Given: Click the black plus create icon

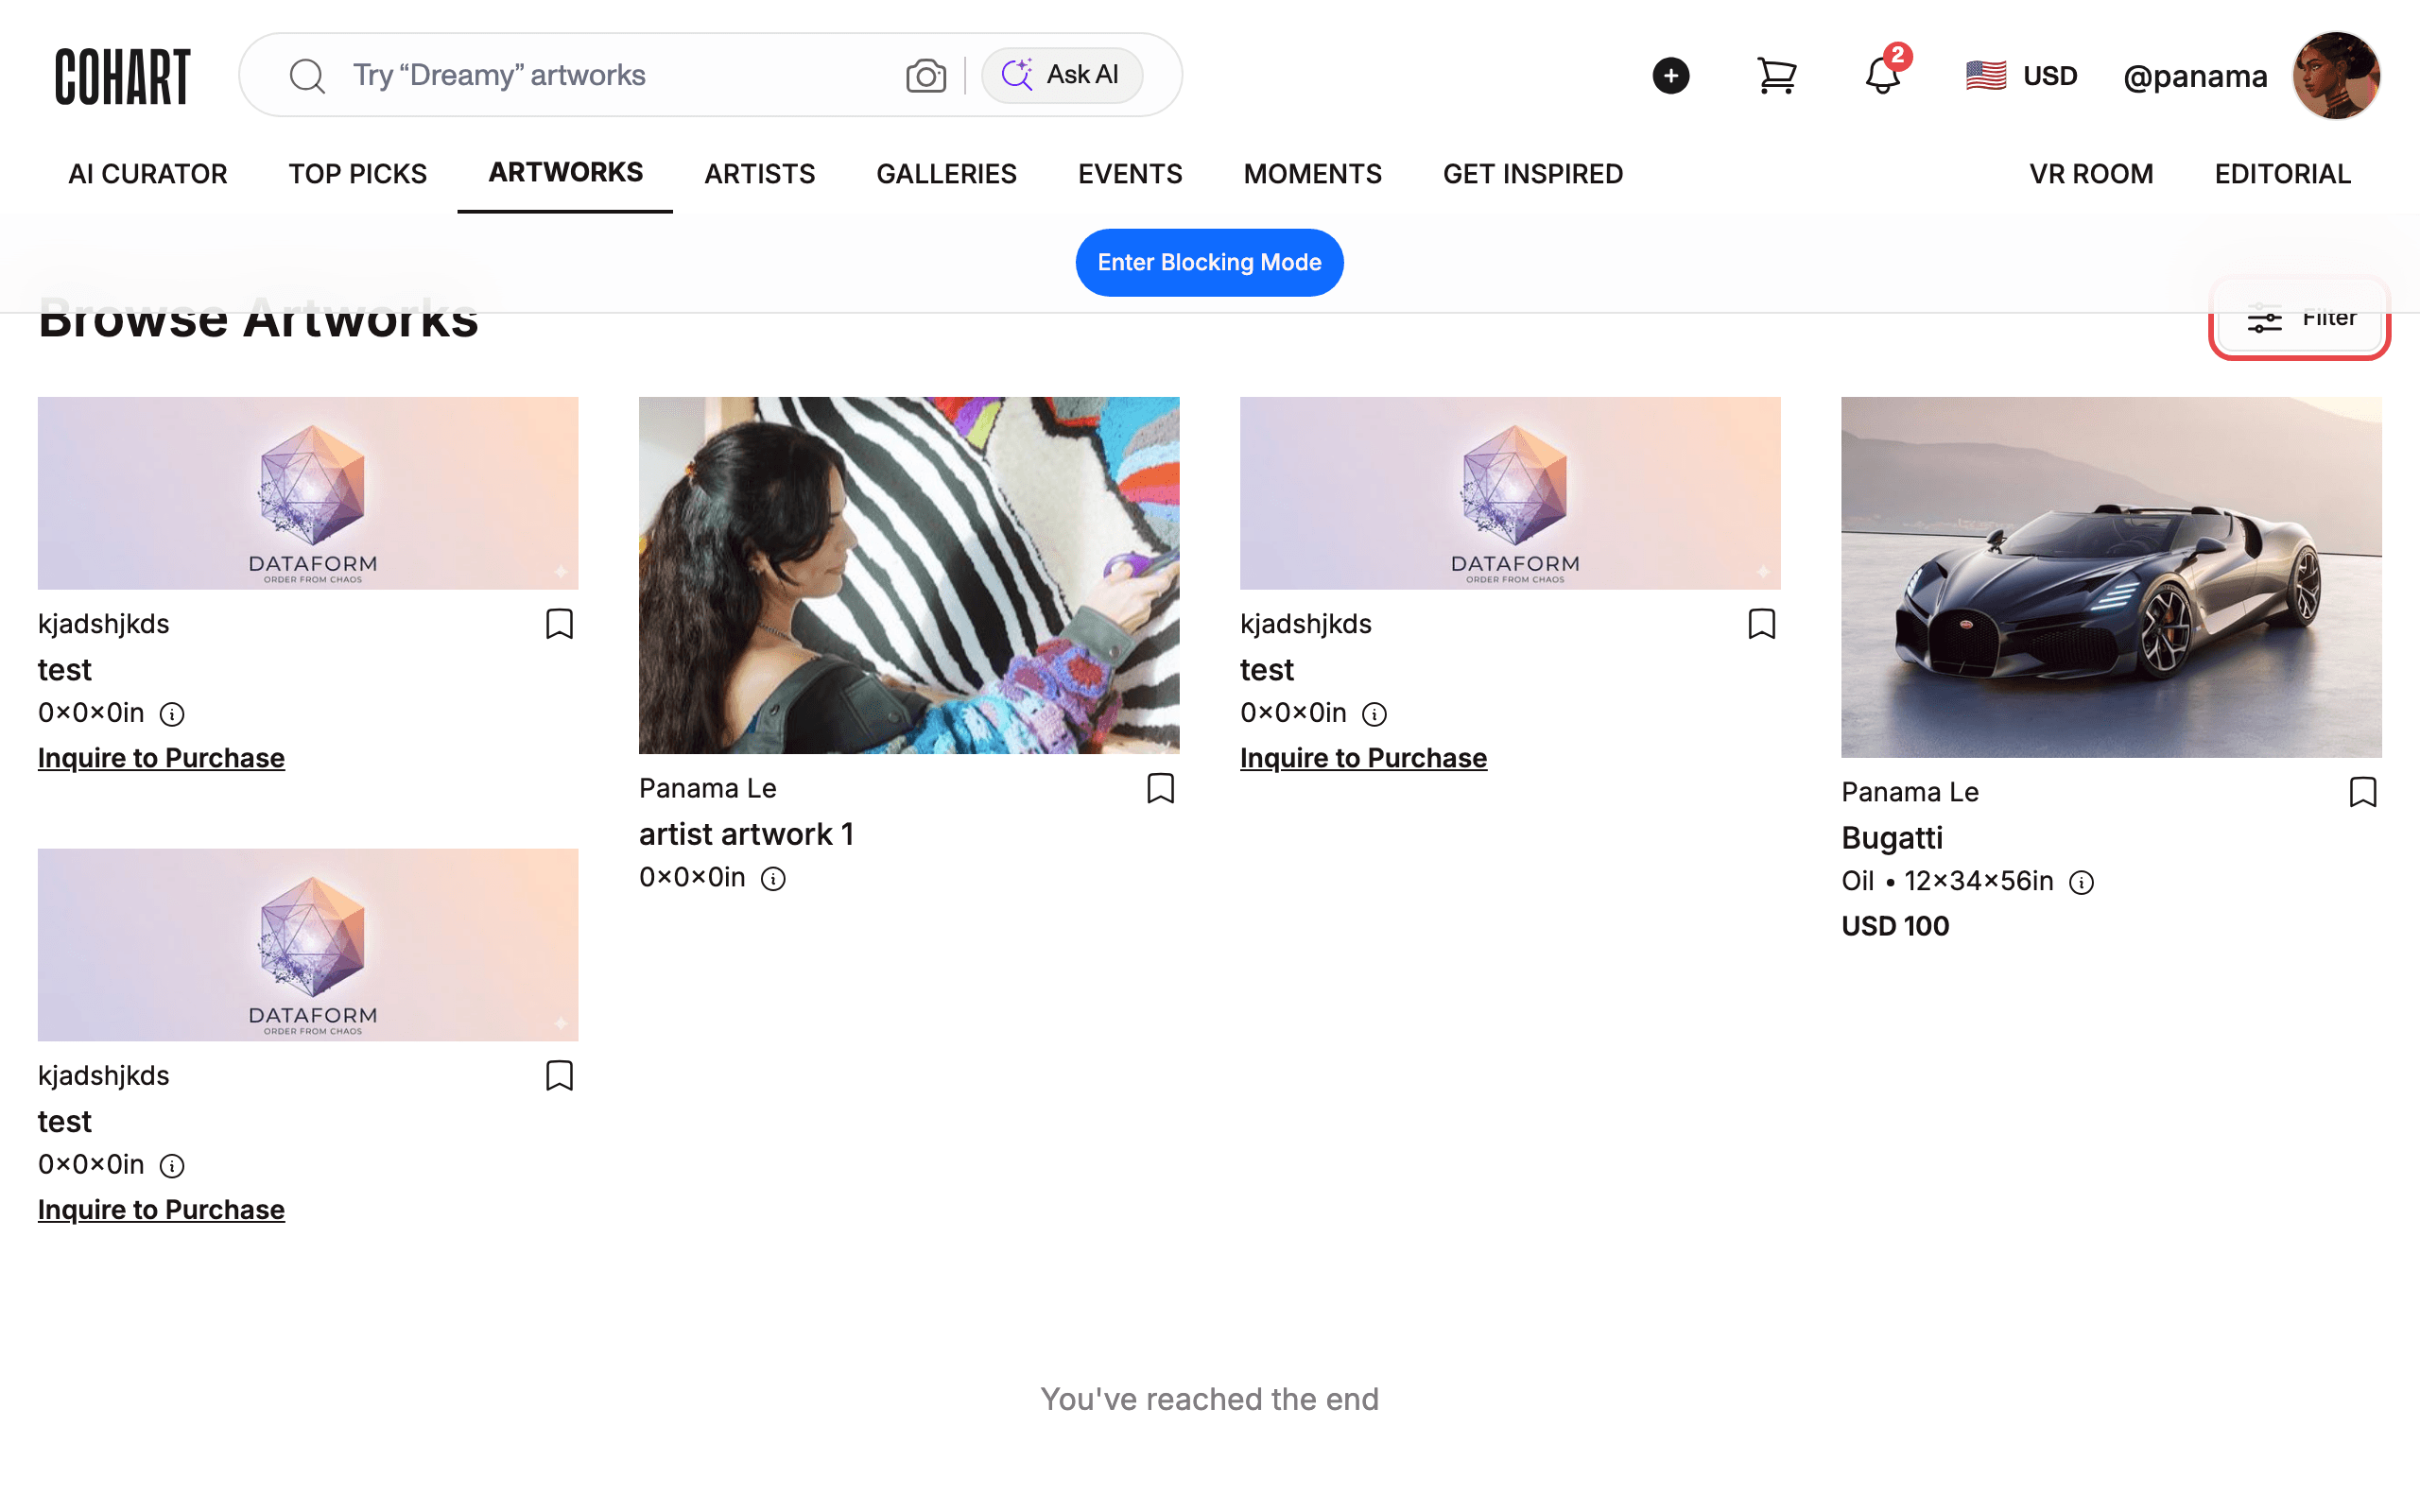Looking at the screenshot, I should [x=1670, y=76].
